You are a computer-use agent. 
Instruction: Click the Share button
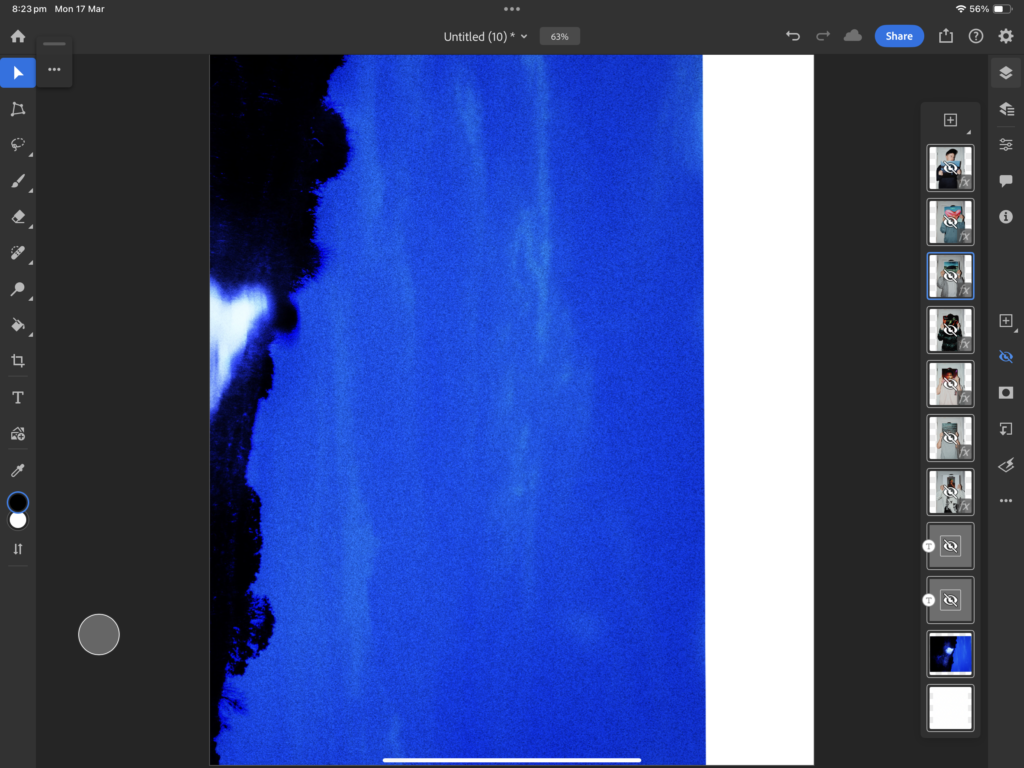[x=898, y=36]
